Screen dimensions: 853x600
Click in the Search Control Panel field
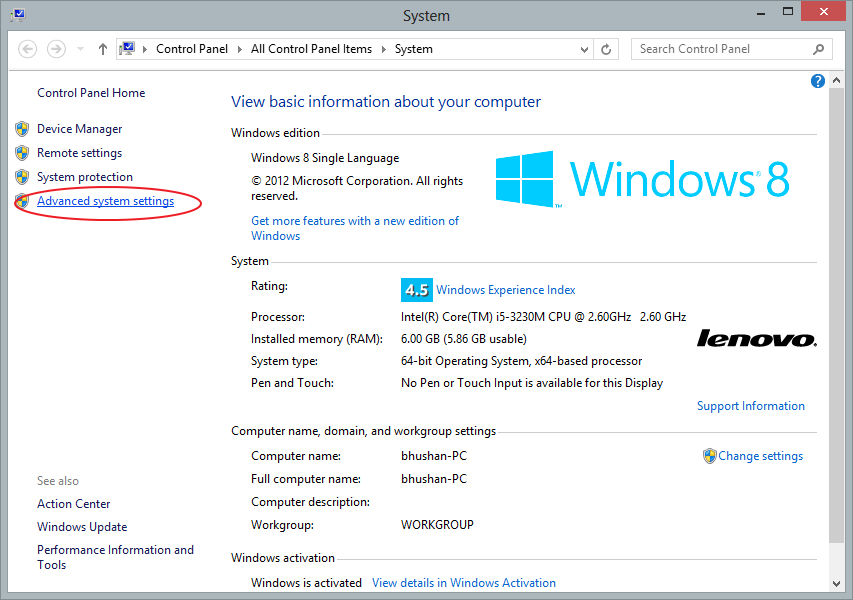(x=720, y=49)
